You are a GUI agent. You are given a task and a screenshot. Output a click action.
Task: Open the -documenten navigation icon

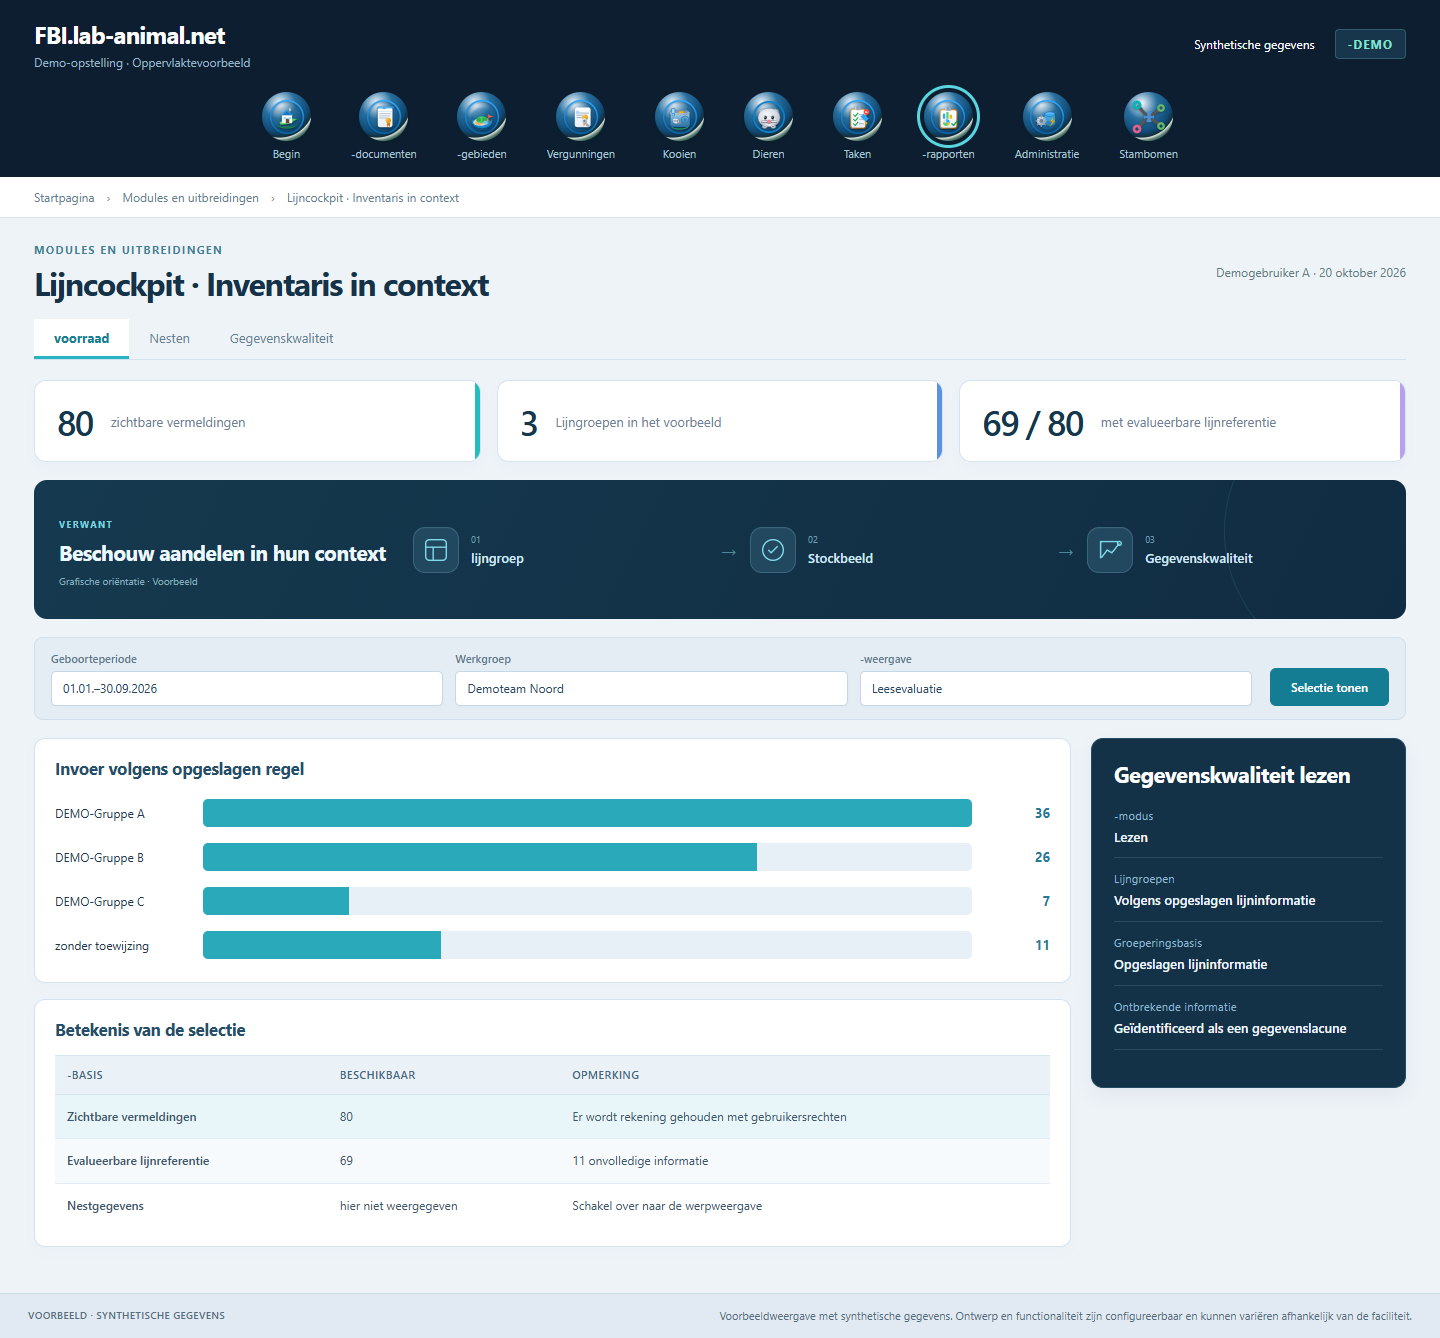pos(384,117)
